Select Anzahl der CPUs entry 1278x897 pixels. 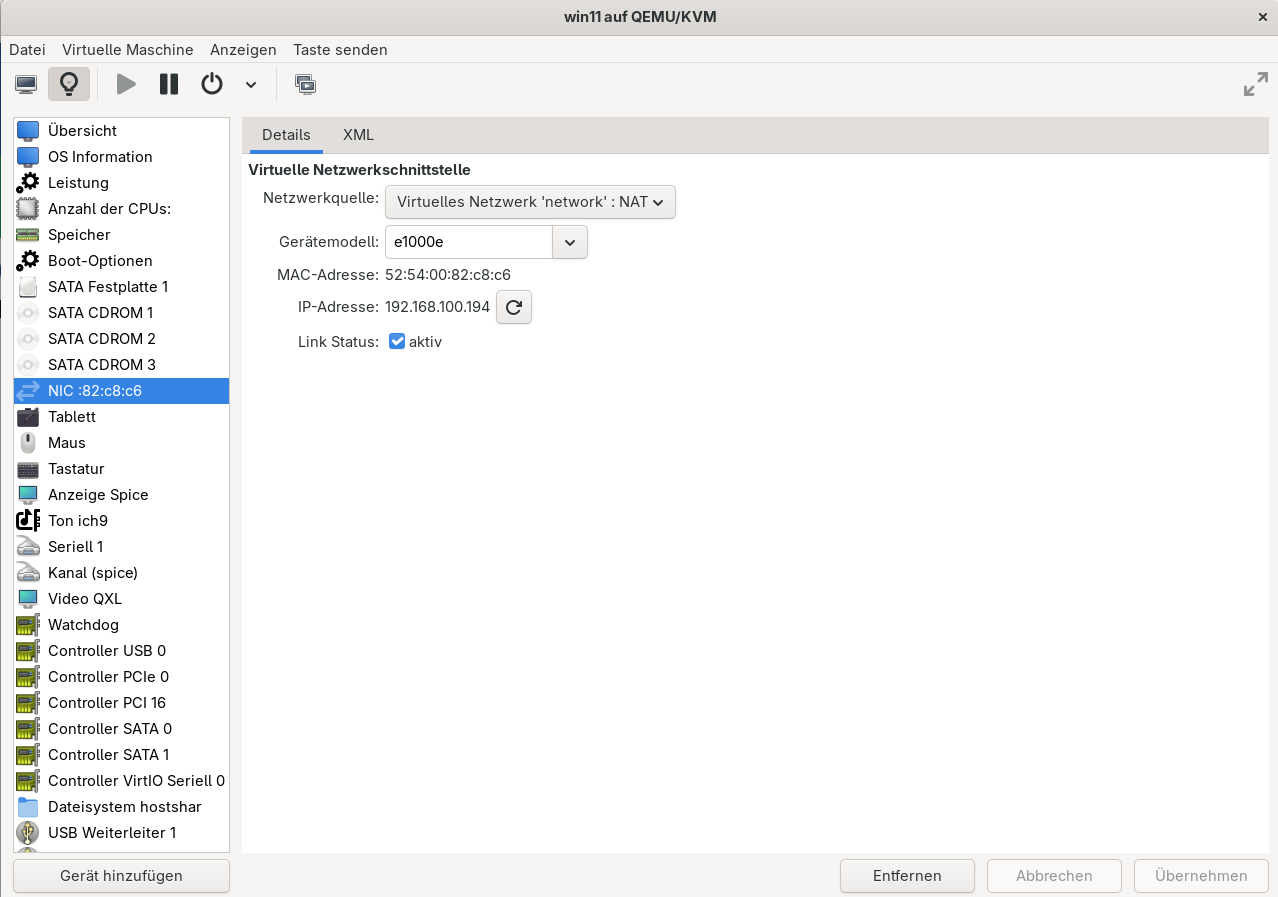(121, 209)
